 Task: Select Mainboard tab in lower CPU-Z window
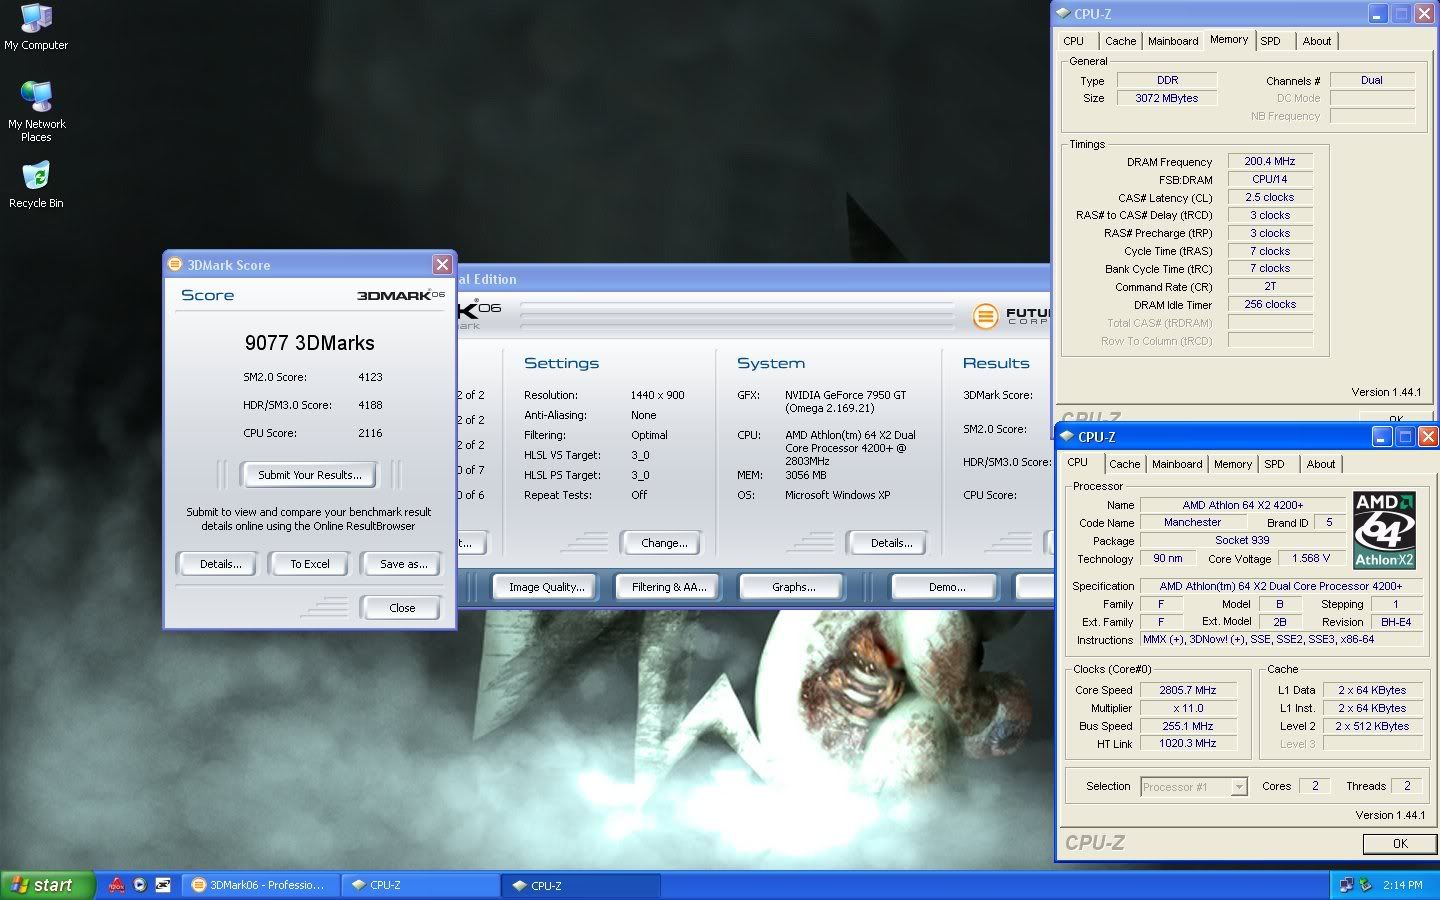(x=1177, y=464)
